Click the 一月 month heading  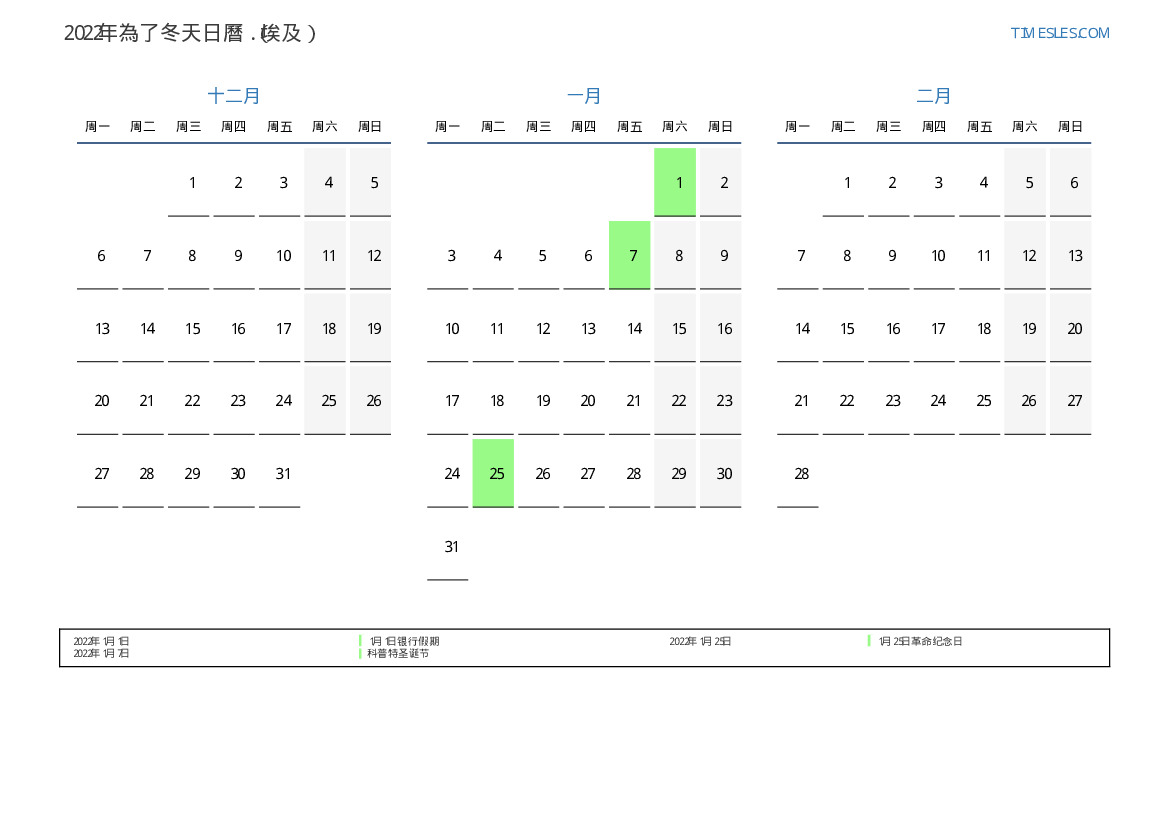[584, 96]
